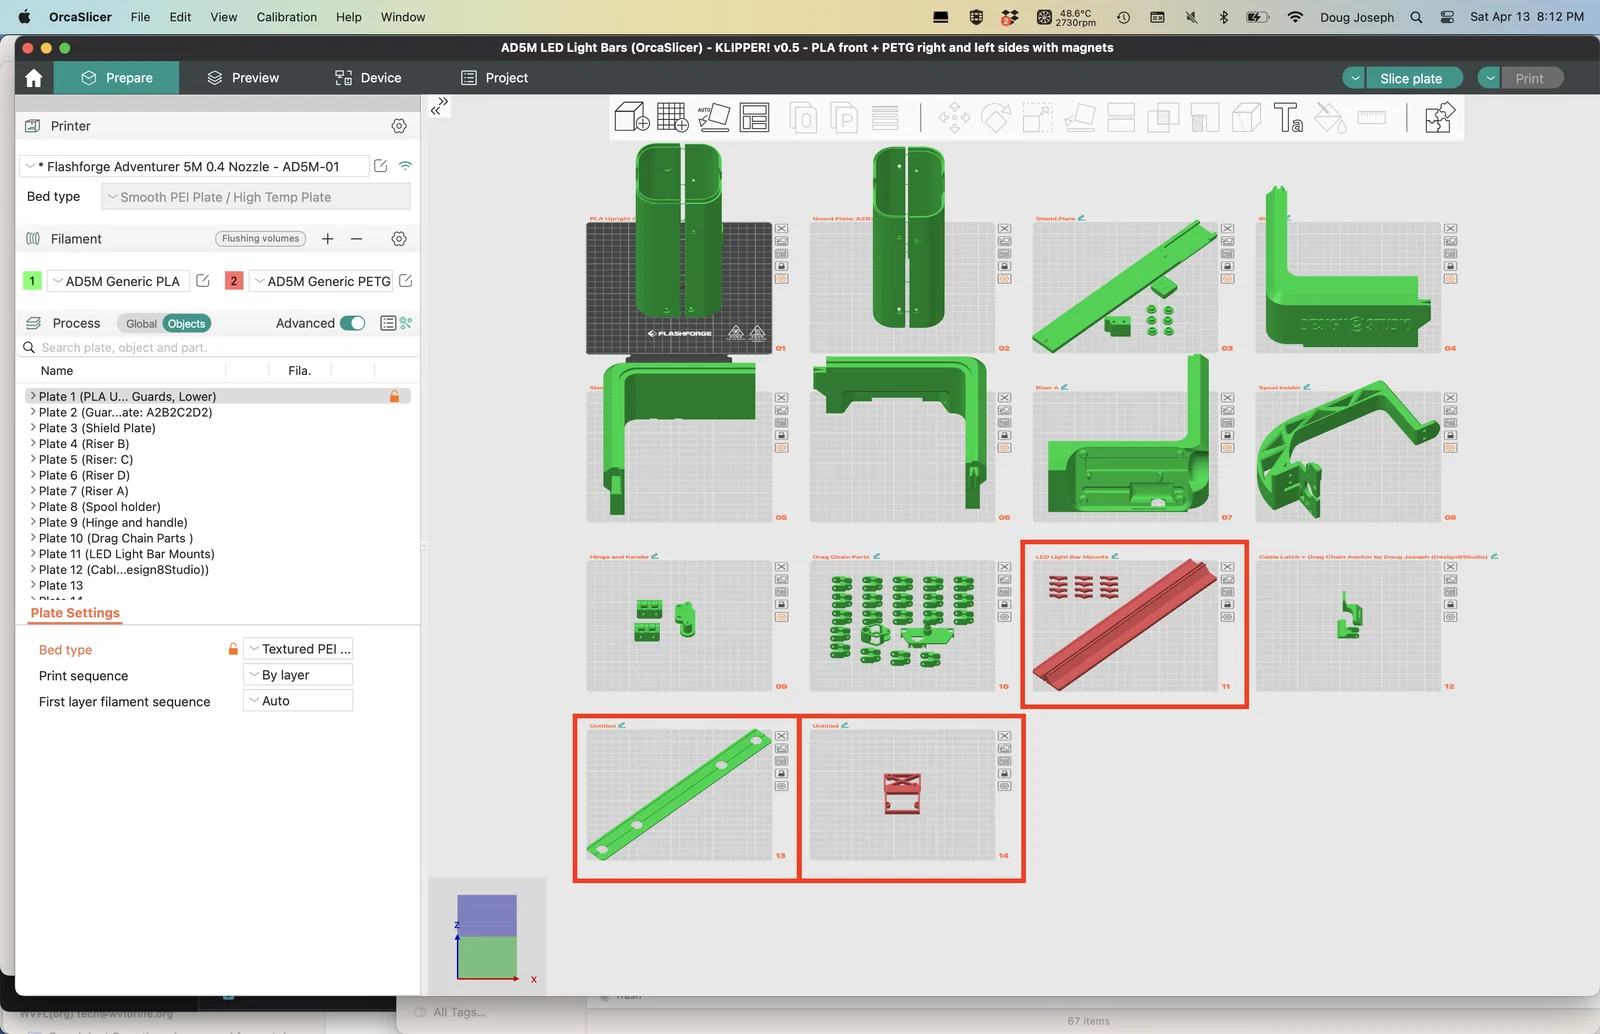The width and height of the screenshot is (1600, 1034).
Task: Add a filament with the plus icon
Action: point(327,239)
